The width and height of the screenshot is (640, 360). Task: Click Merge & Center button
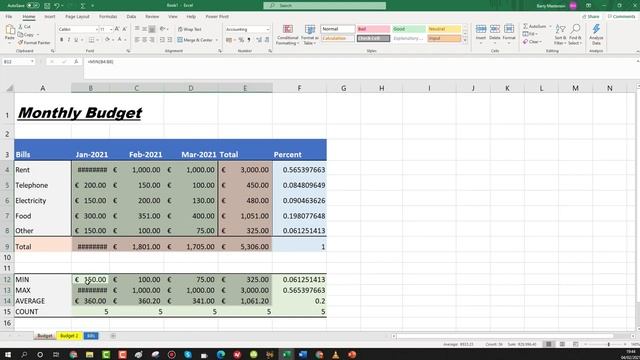tap(195, 40)
